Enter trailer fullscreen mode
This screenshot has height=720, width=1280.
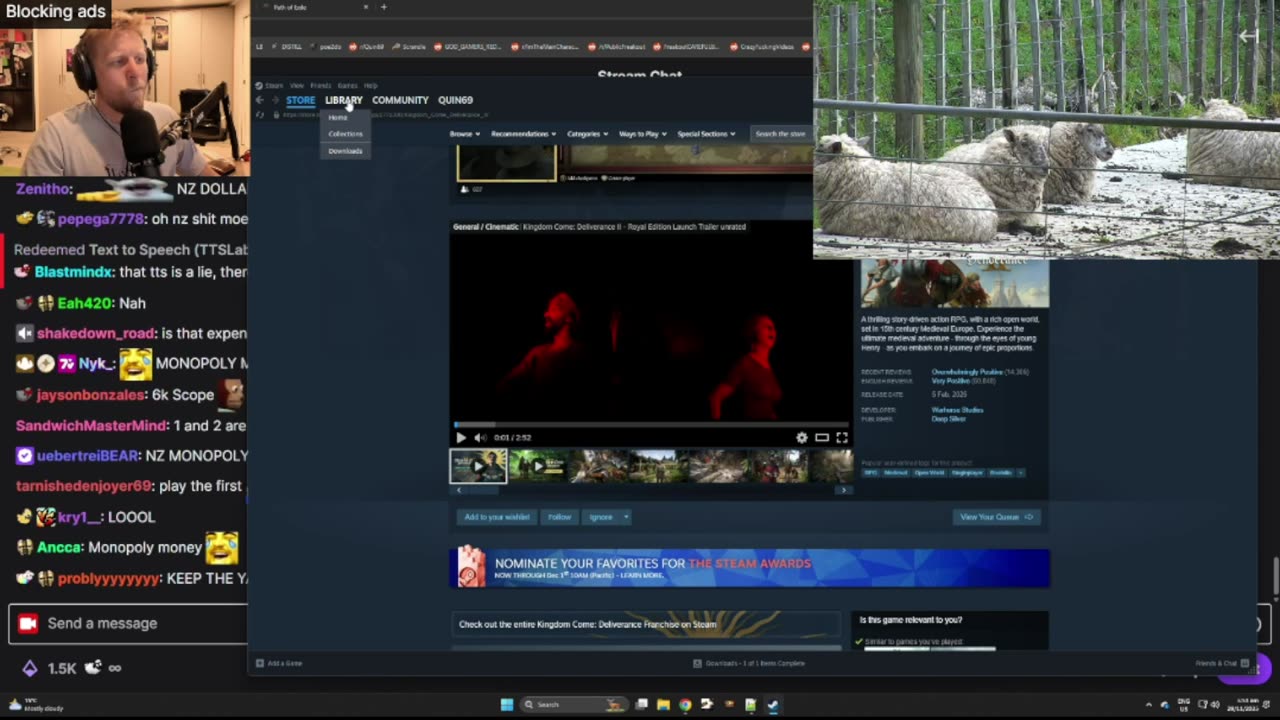pyautogui.click(x=842, y=437)
